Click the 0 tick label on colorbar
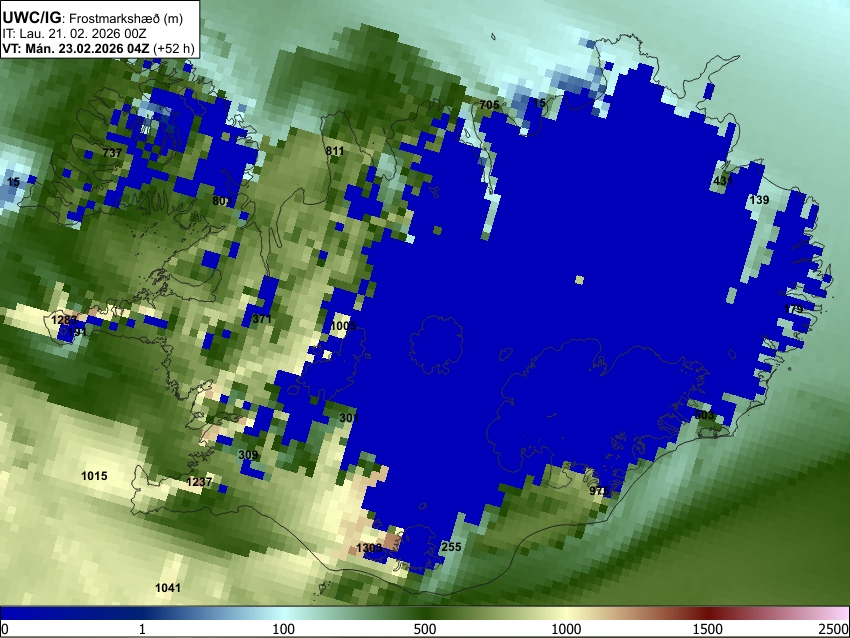Screen dimensions: 850x638 (5, 629)
